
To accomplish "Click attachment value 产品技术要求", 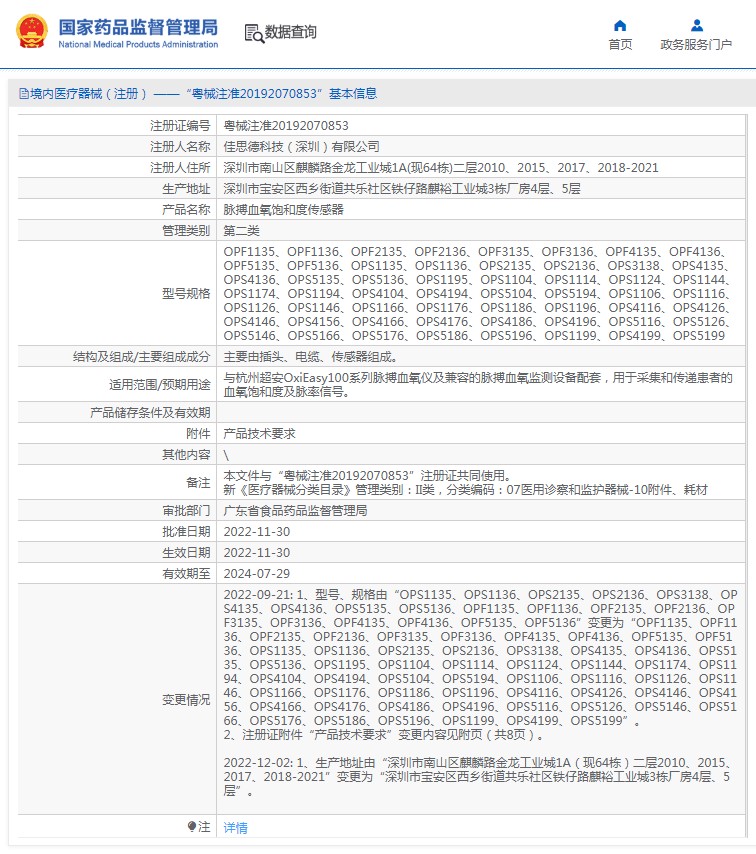I will [x=259, y=434].
